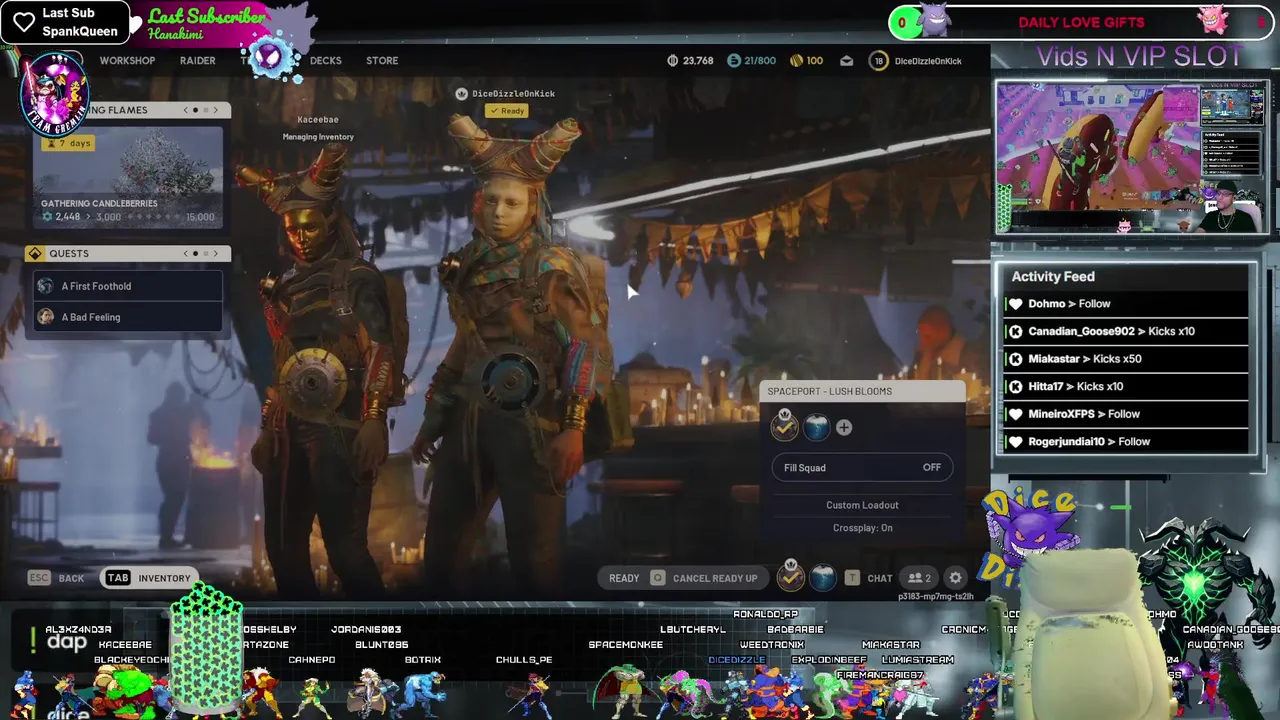The width and height of the screenshot is (1280, 720).
Task: Click the Kaceebae player nameplate
Action: pos(318,120)
